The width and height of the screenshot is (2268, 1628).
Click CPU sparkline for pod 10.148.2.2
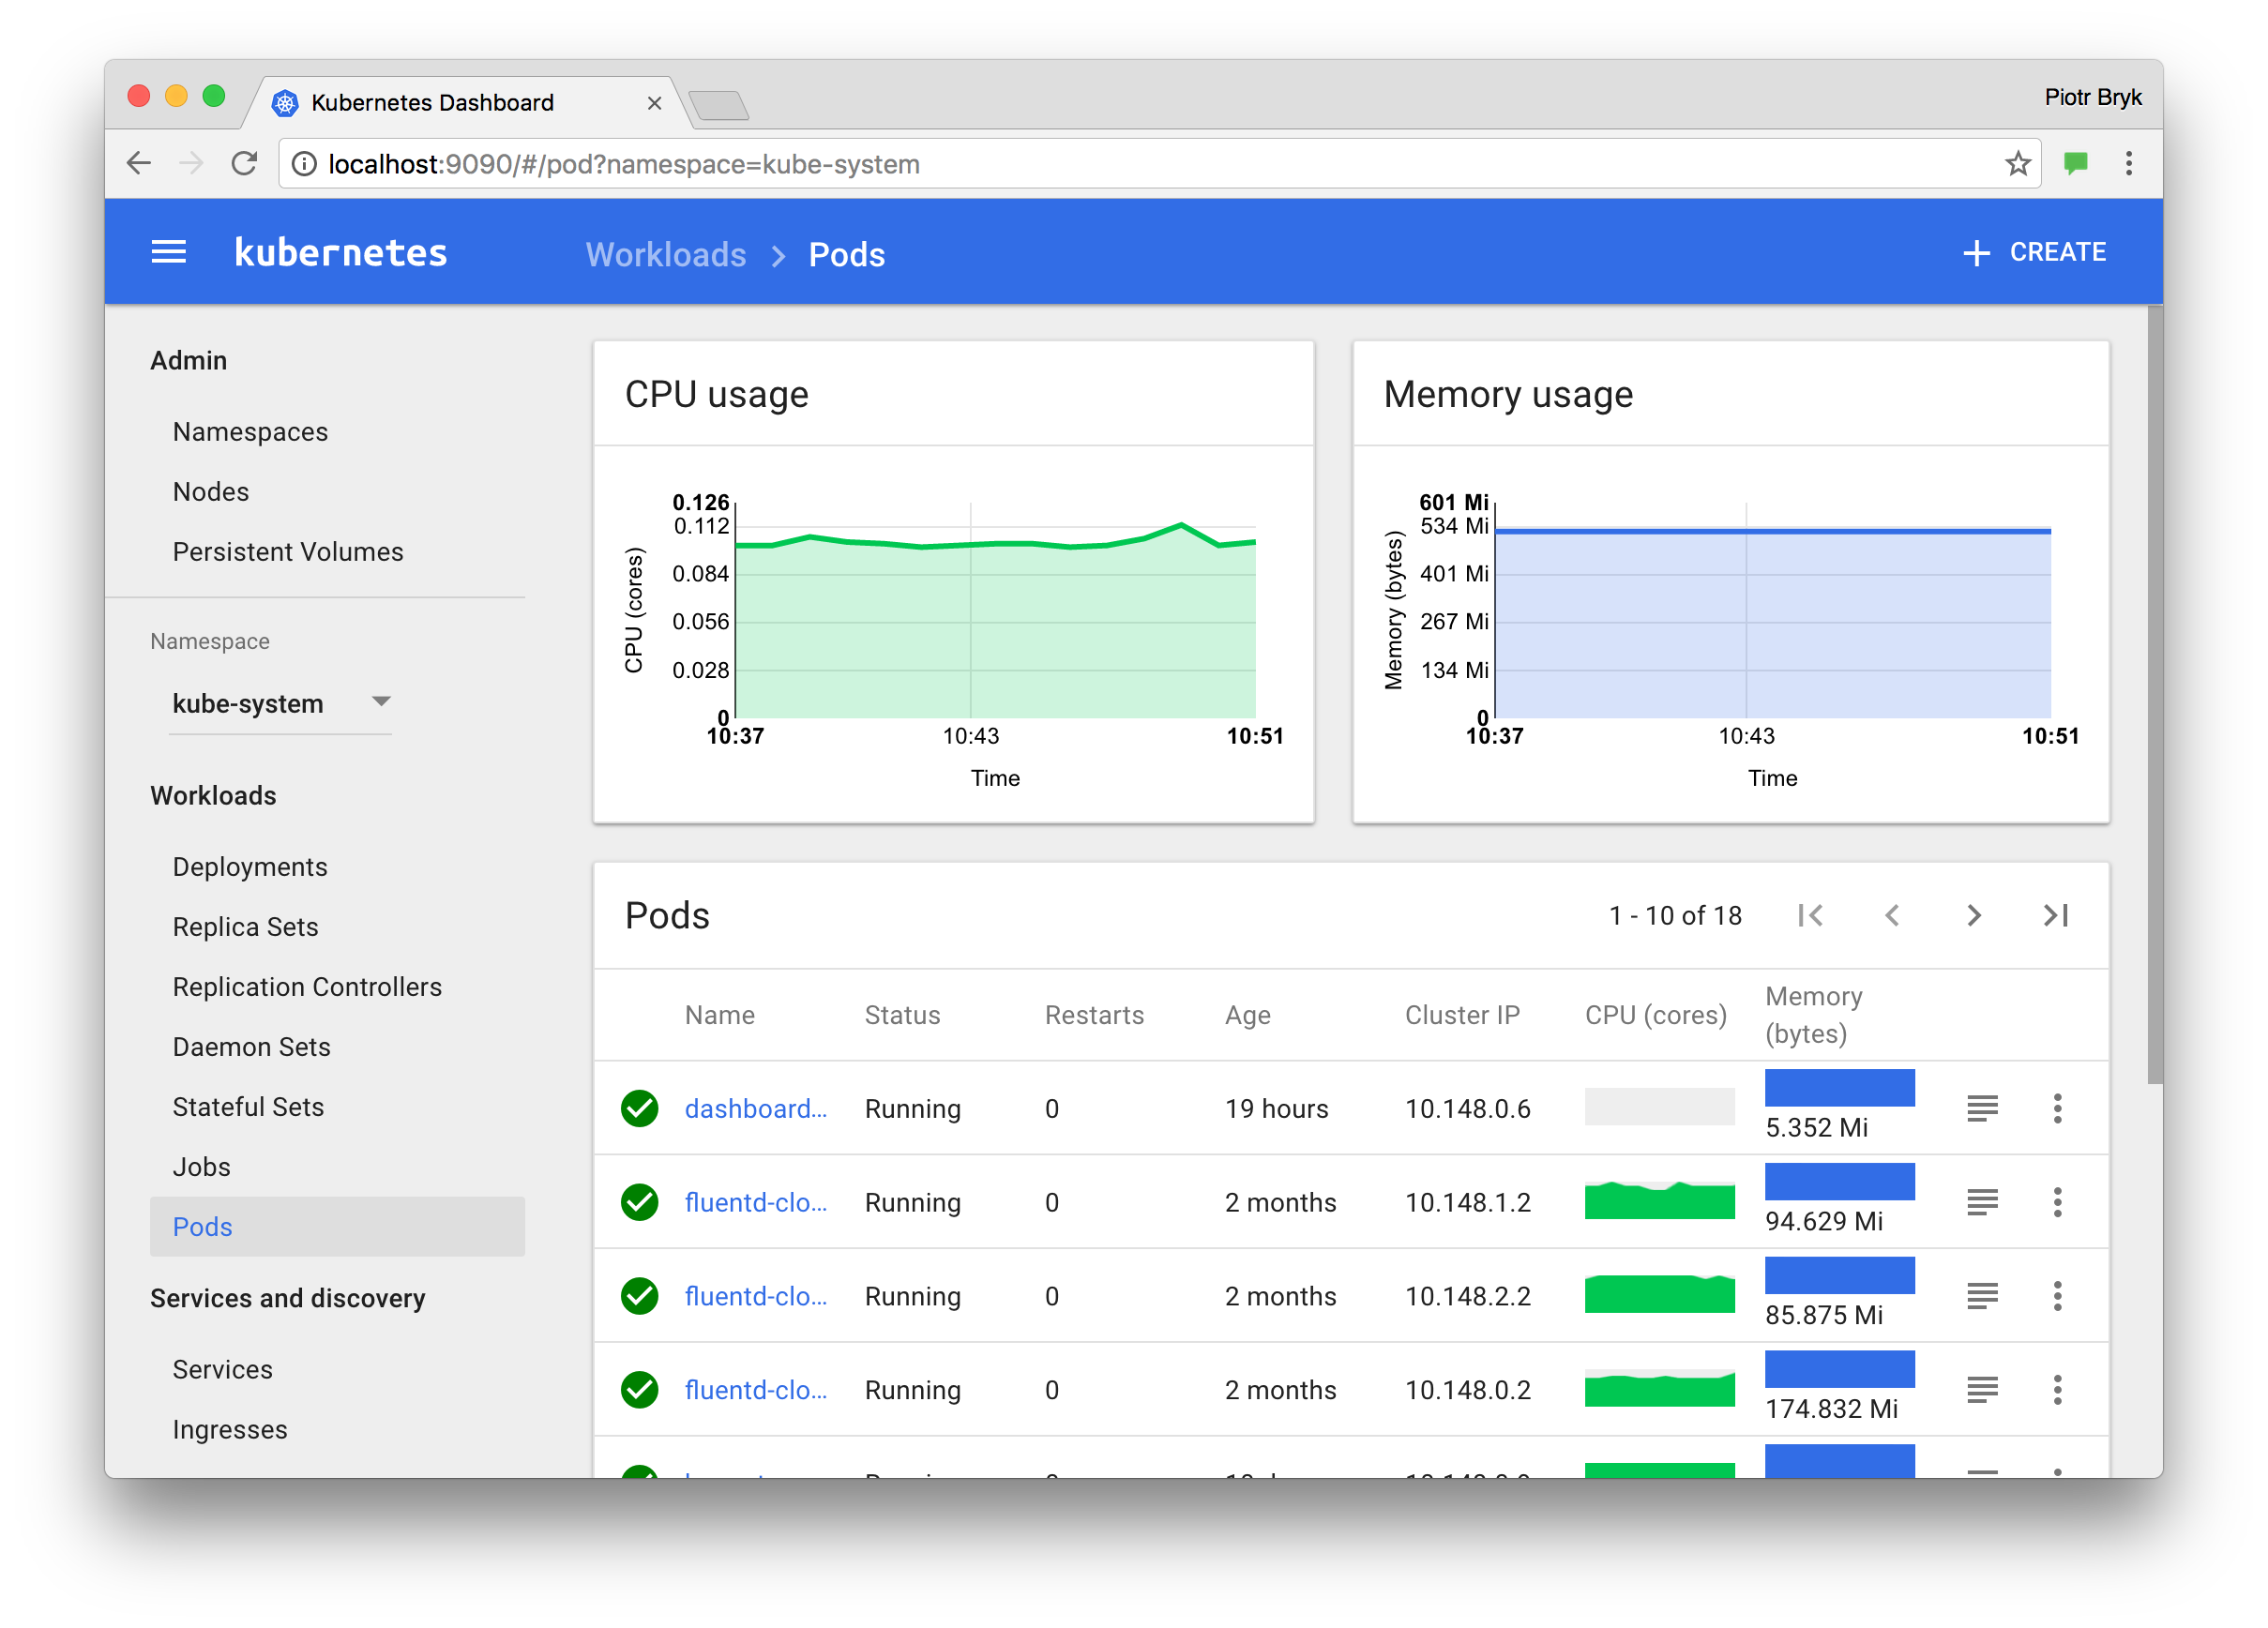point(1659,1294)
